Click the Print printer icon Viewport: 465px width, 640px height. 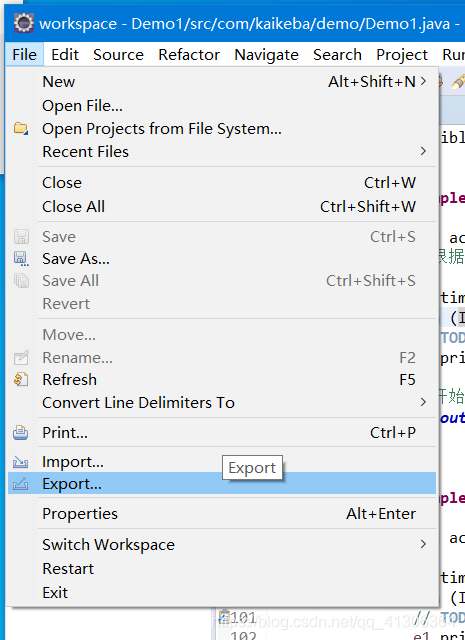20,433
